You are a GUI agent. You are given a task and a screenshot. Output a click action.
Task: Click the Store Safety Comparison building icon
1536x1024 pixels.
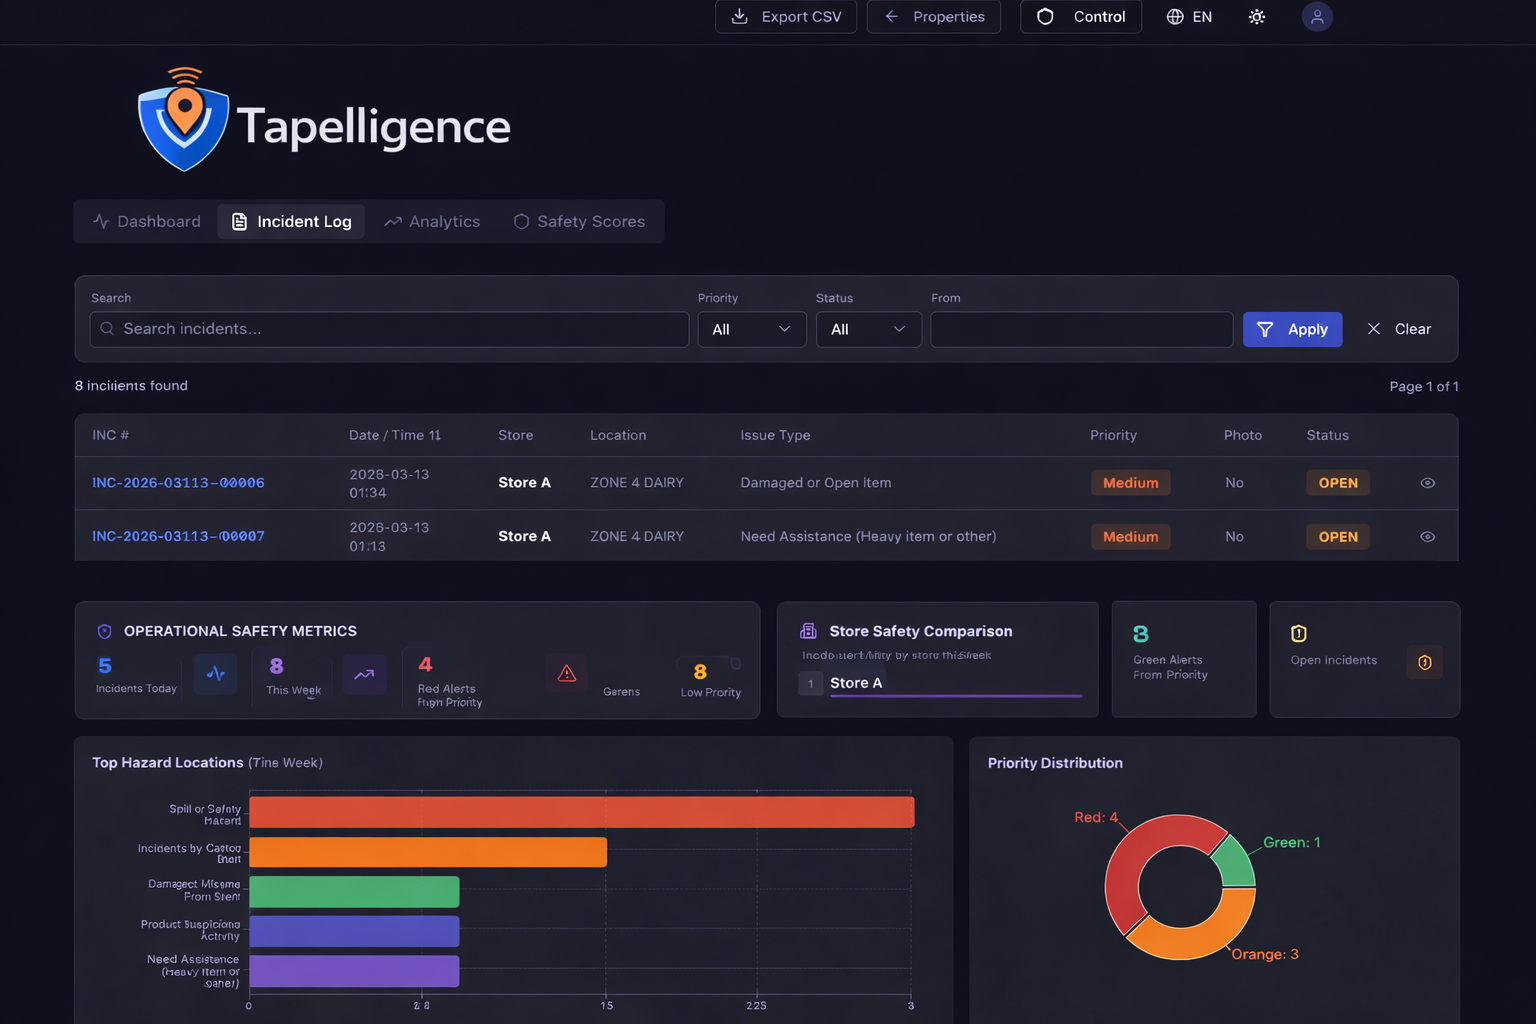tap(808, 631)
